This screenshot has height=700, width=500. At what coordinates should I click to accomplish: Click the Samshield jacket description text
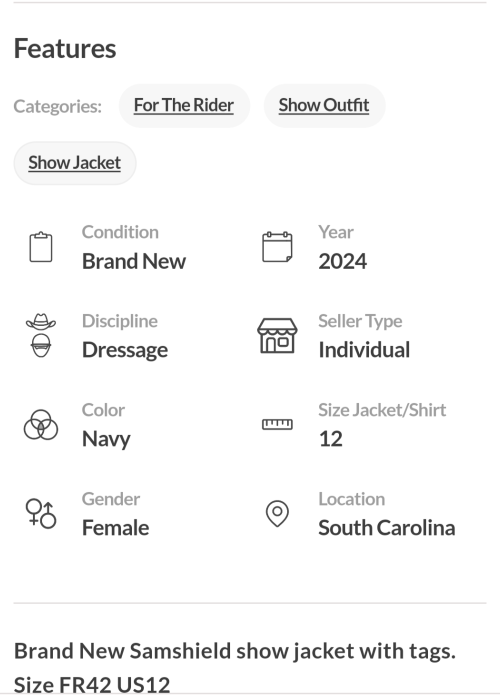(x=235, y=668)
